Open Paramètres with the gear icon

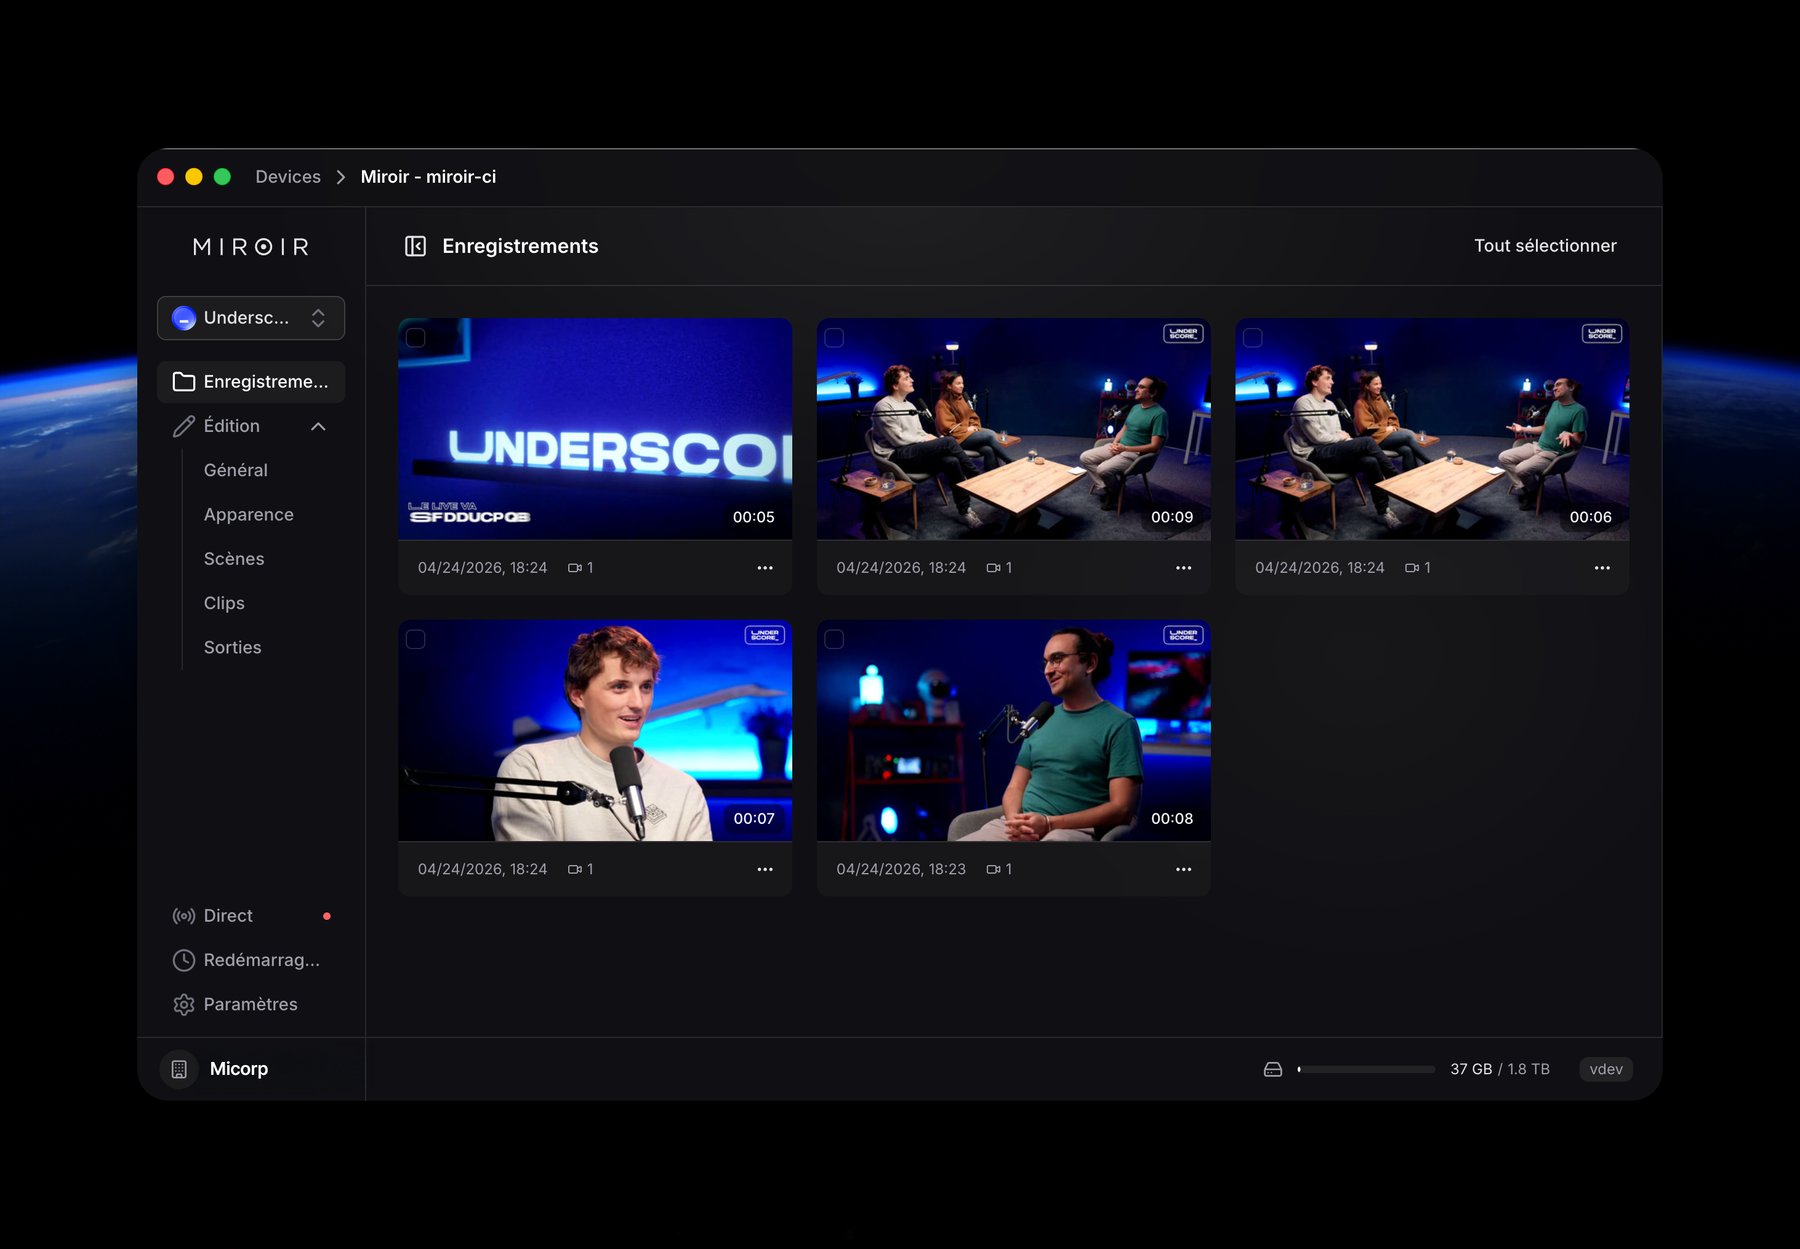pos(183,1004)
